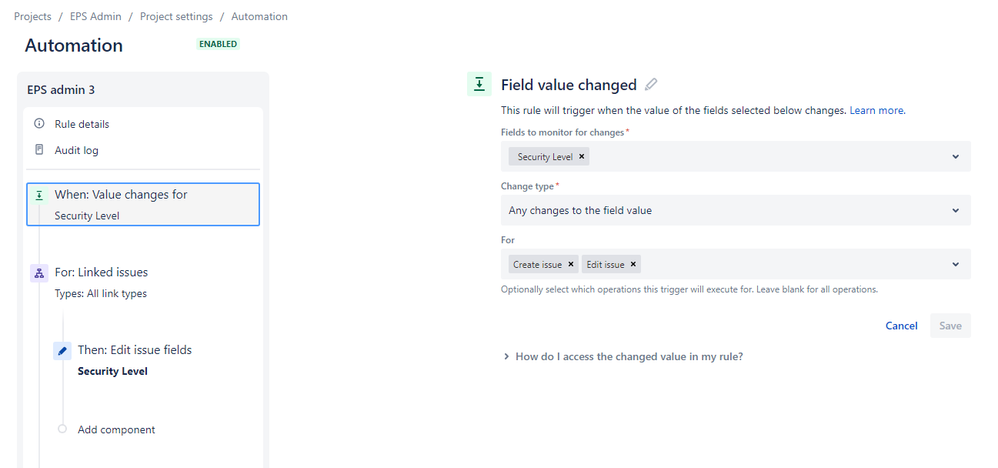Click the pencil edit icon beside Field value changed

point(650,85)
